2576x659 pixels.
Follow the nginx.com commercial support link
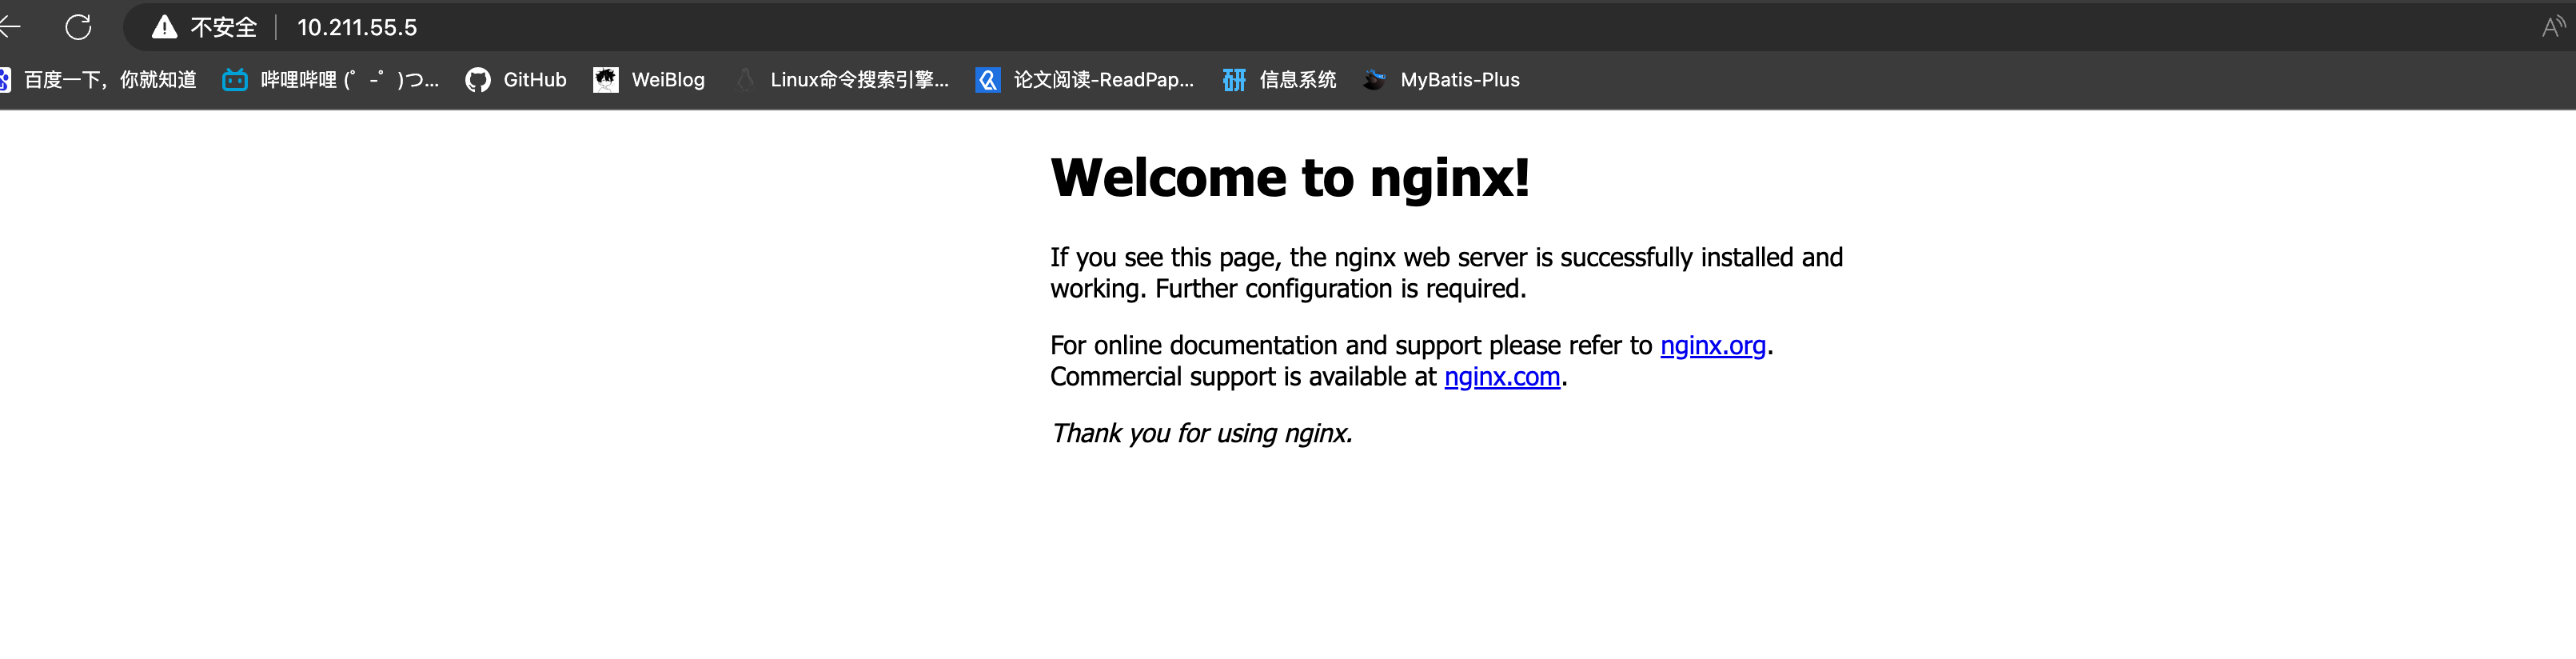(x=1501, y=377)
